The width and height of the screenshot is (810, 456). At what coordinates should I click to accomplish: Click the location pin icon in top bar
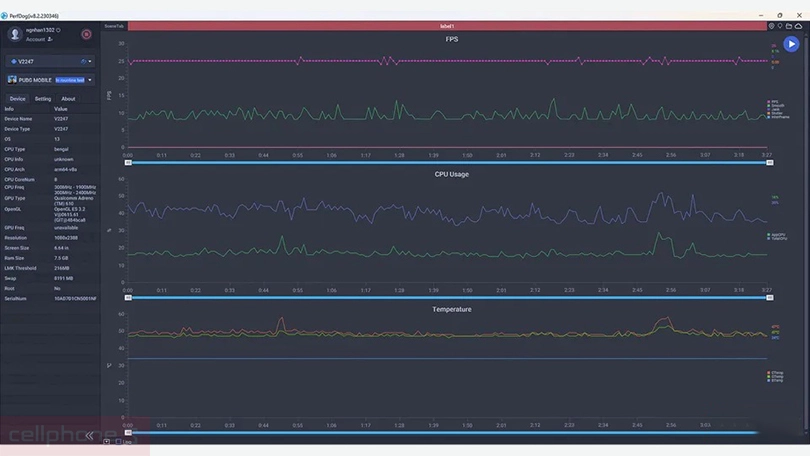[x=769, y=25]
